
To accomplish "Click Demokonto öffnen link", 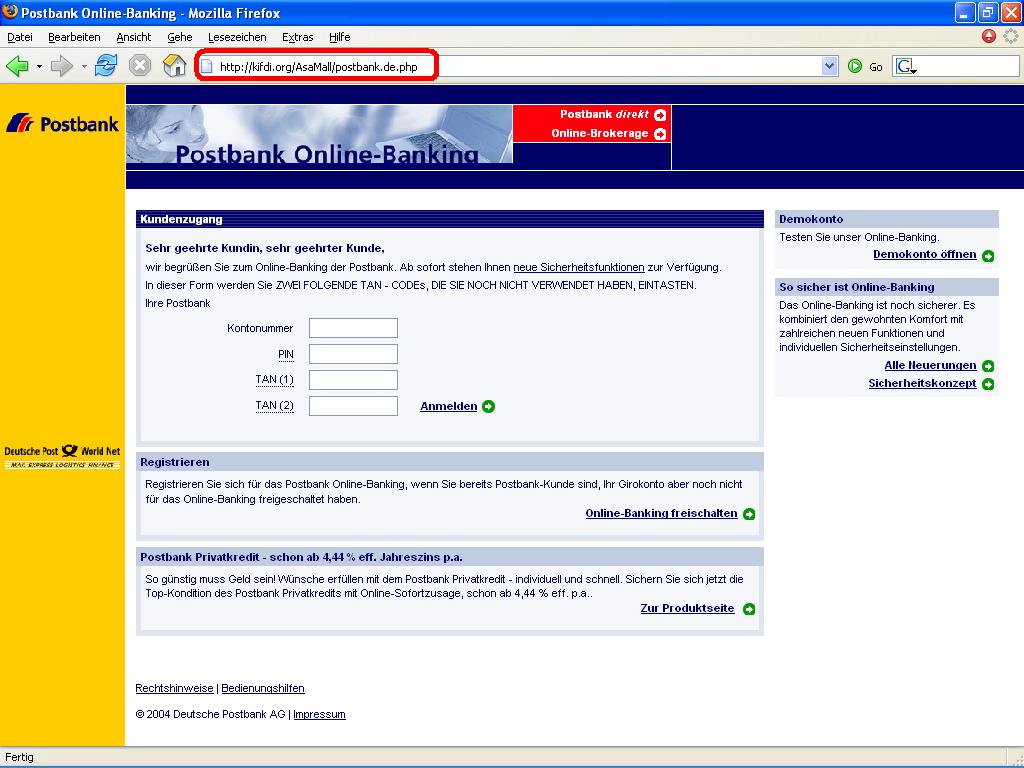I will click(x=925, y=255).
